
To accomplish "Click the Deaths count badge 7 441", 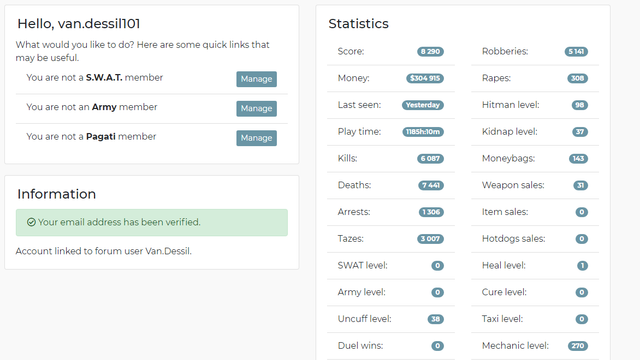I will 431,185.
